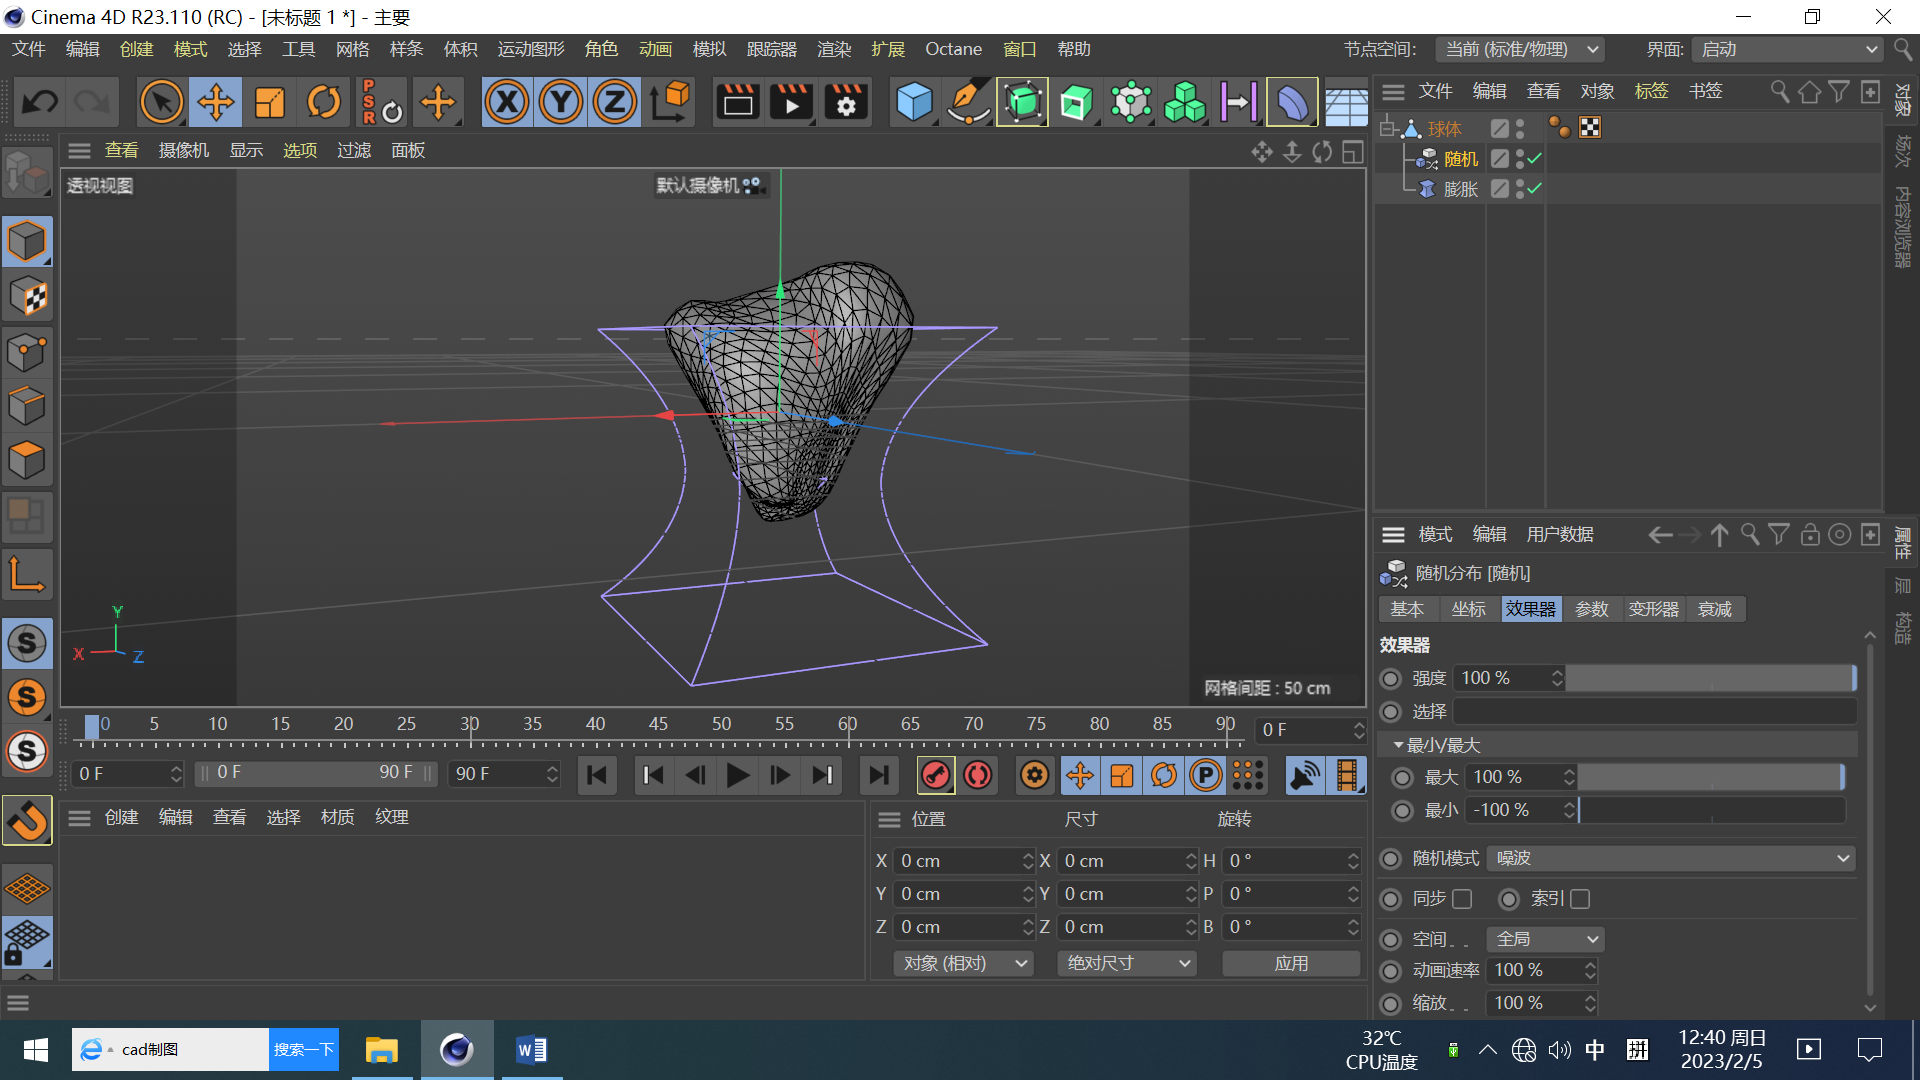Adjust the 最大 value slider

click(x=1711, y=777)
